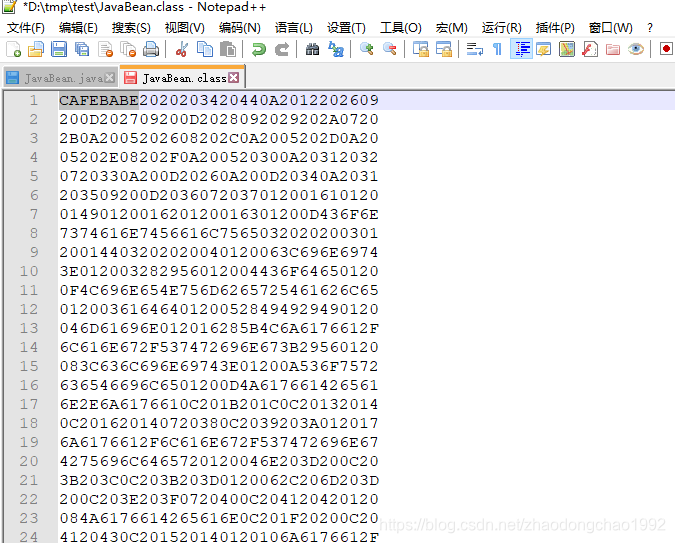Click line number 24 in margin

29,537
